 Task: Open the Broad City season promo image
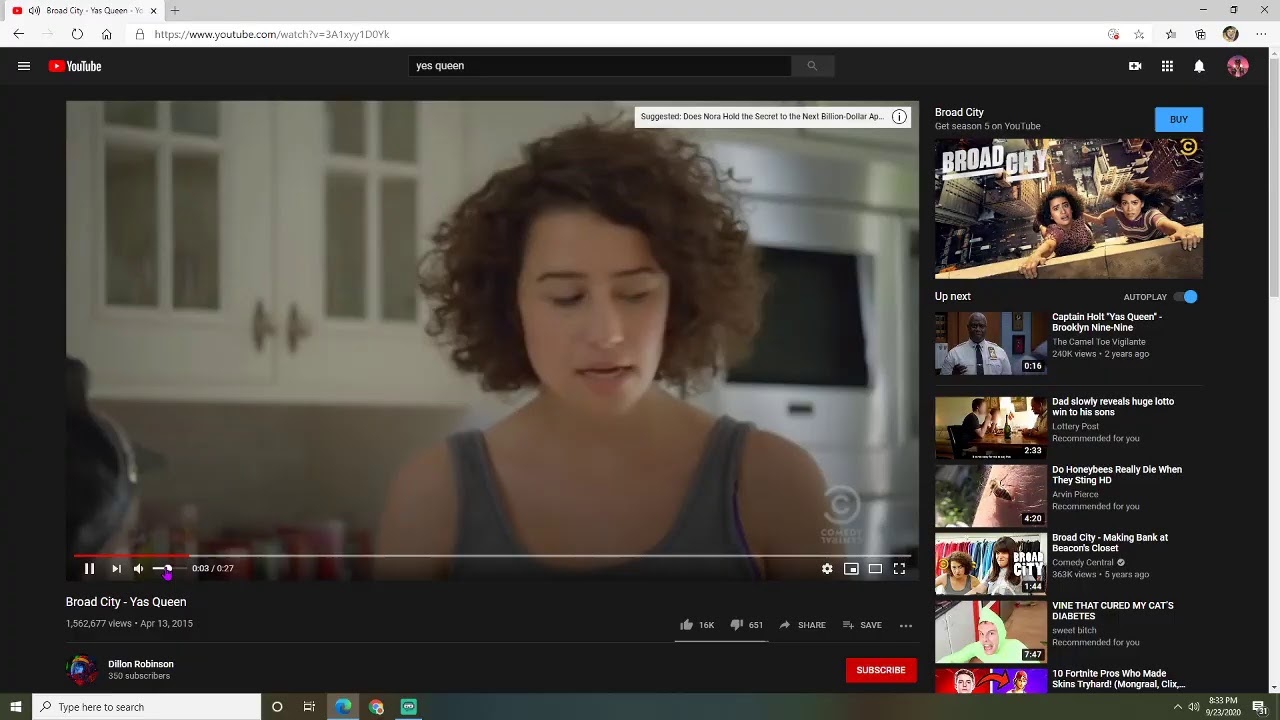point(1069,209)
